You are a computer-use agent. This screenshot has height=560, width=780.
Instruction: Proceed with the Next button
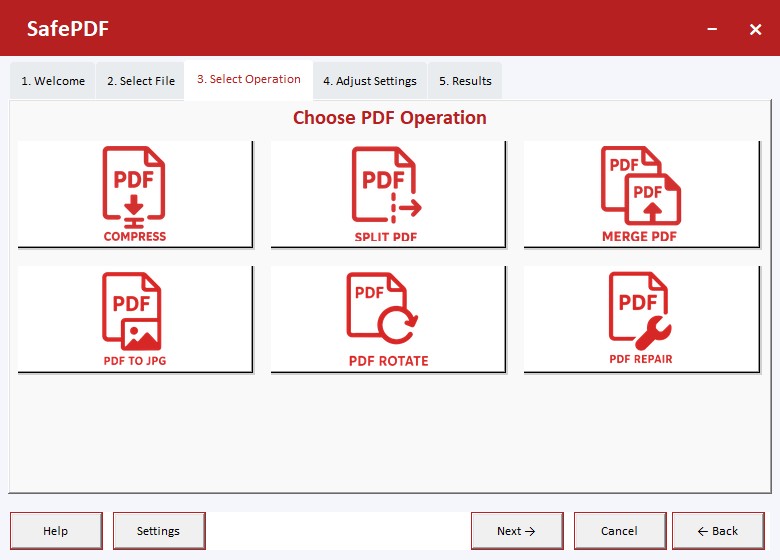[x=516, y=531]
